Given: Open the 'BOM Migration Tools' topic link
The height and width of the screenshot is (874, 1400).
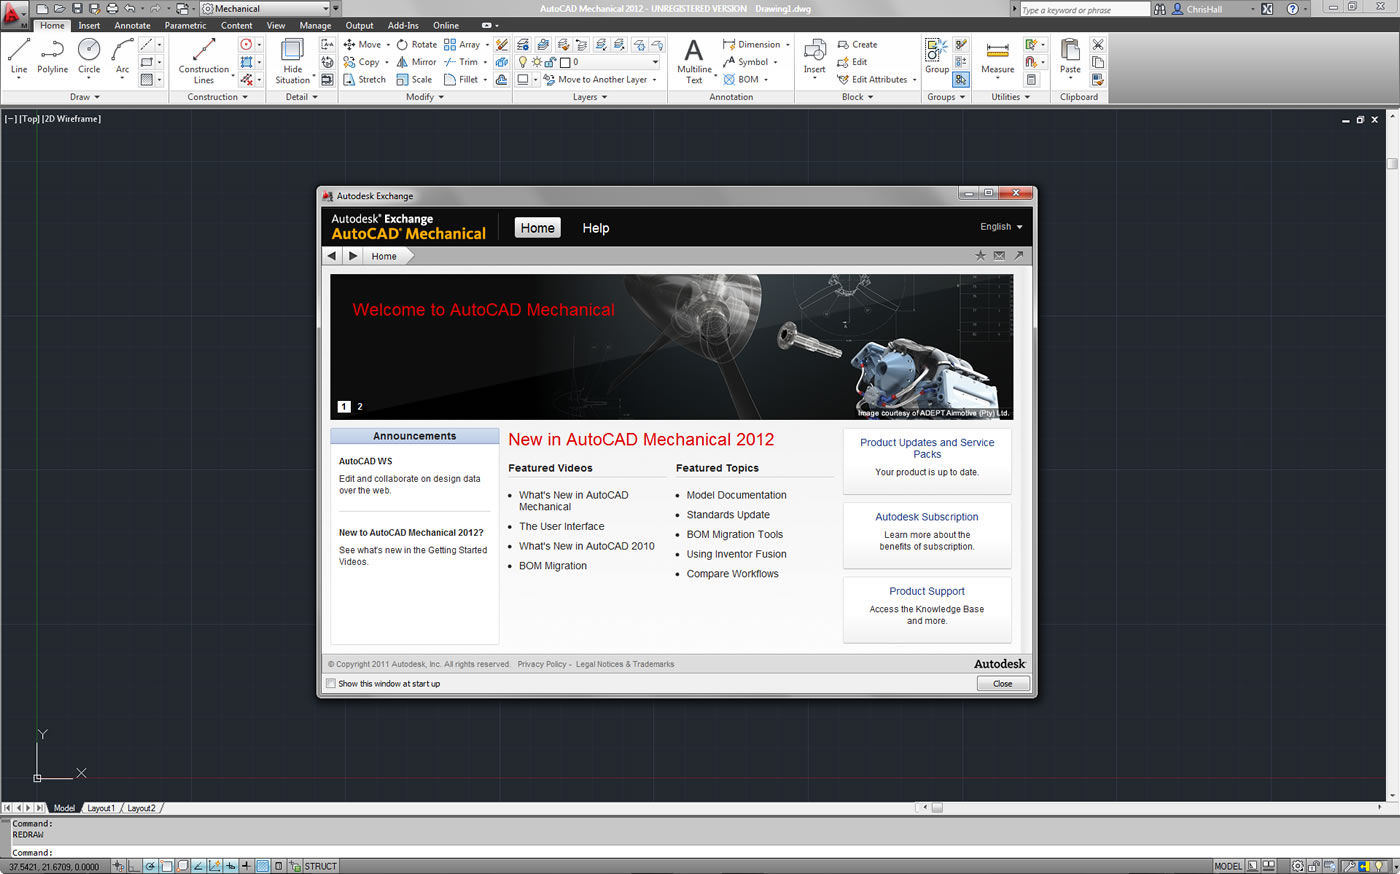Looking at the screenshot, I should click(735, 535).
